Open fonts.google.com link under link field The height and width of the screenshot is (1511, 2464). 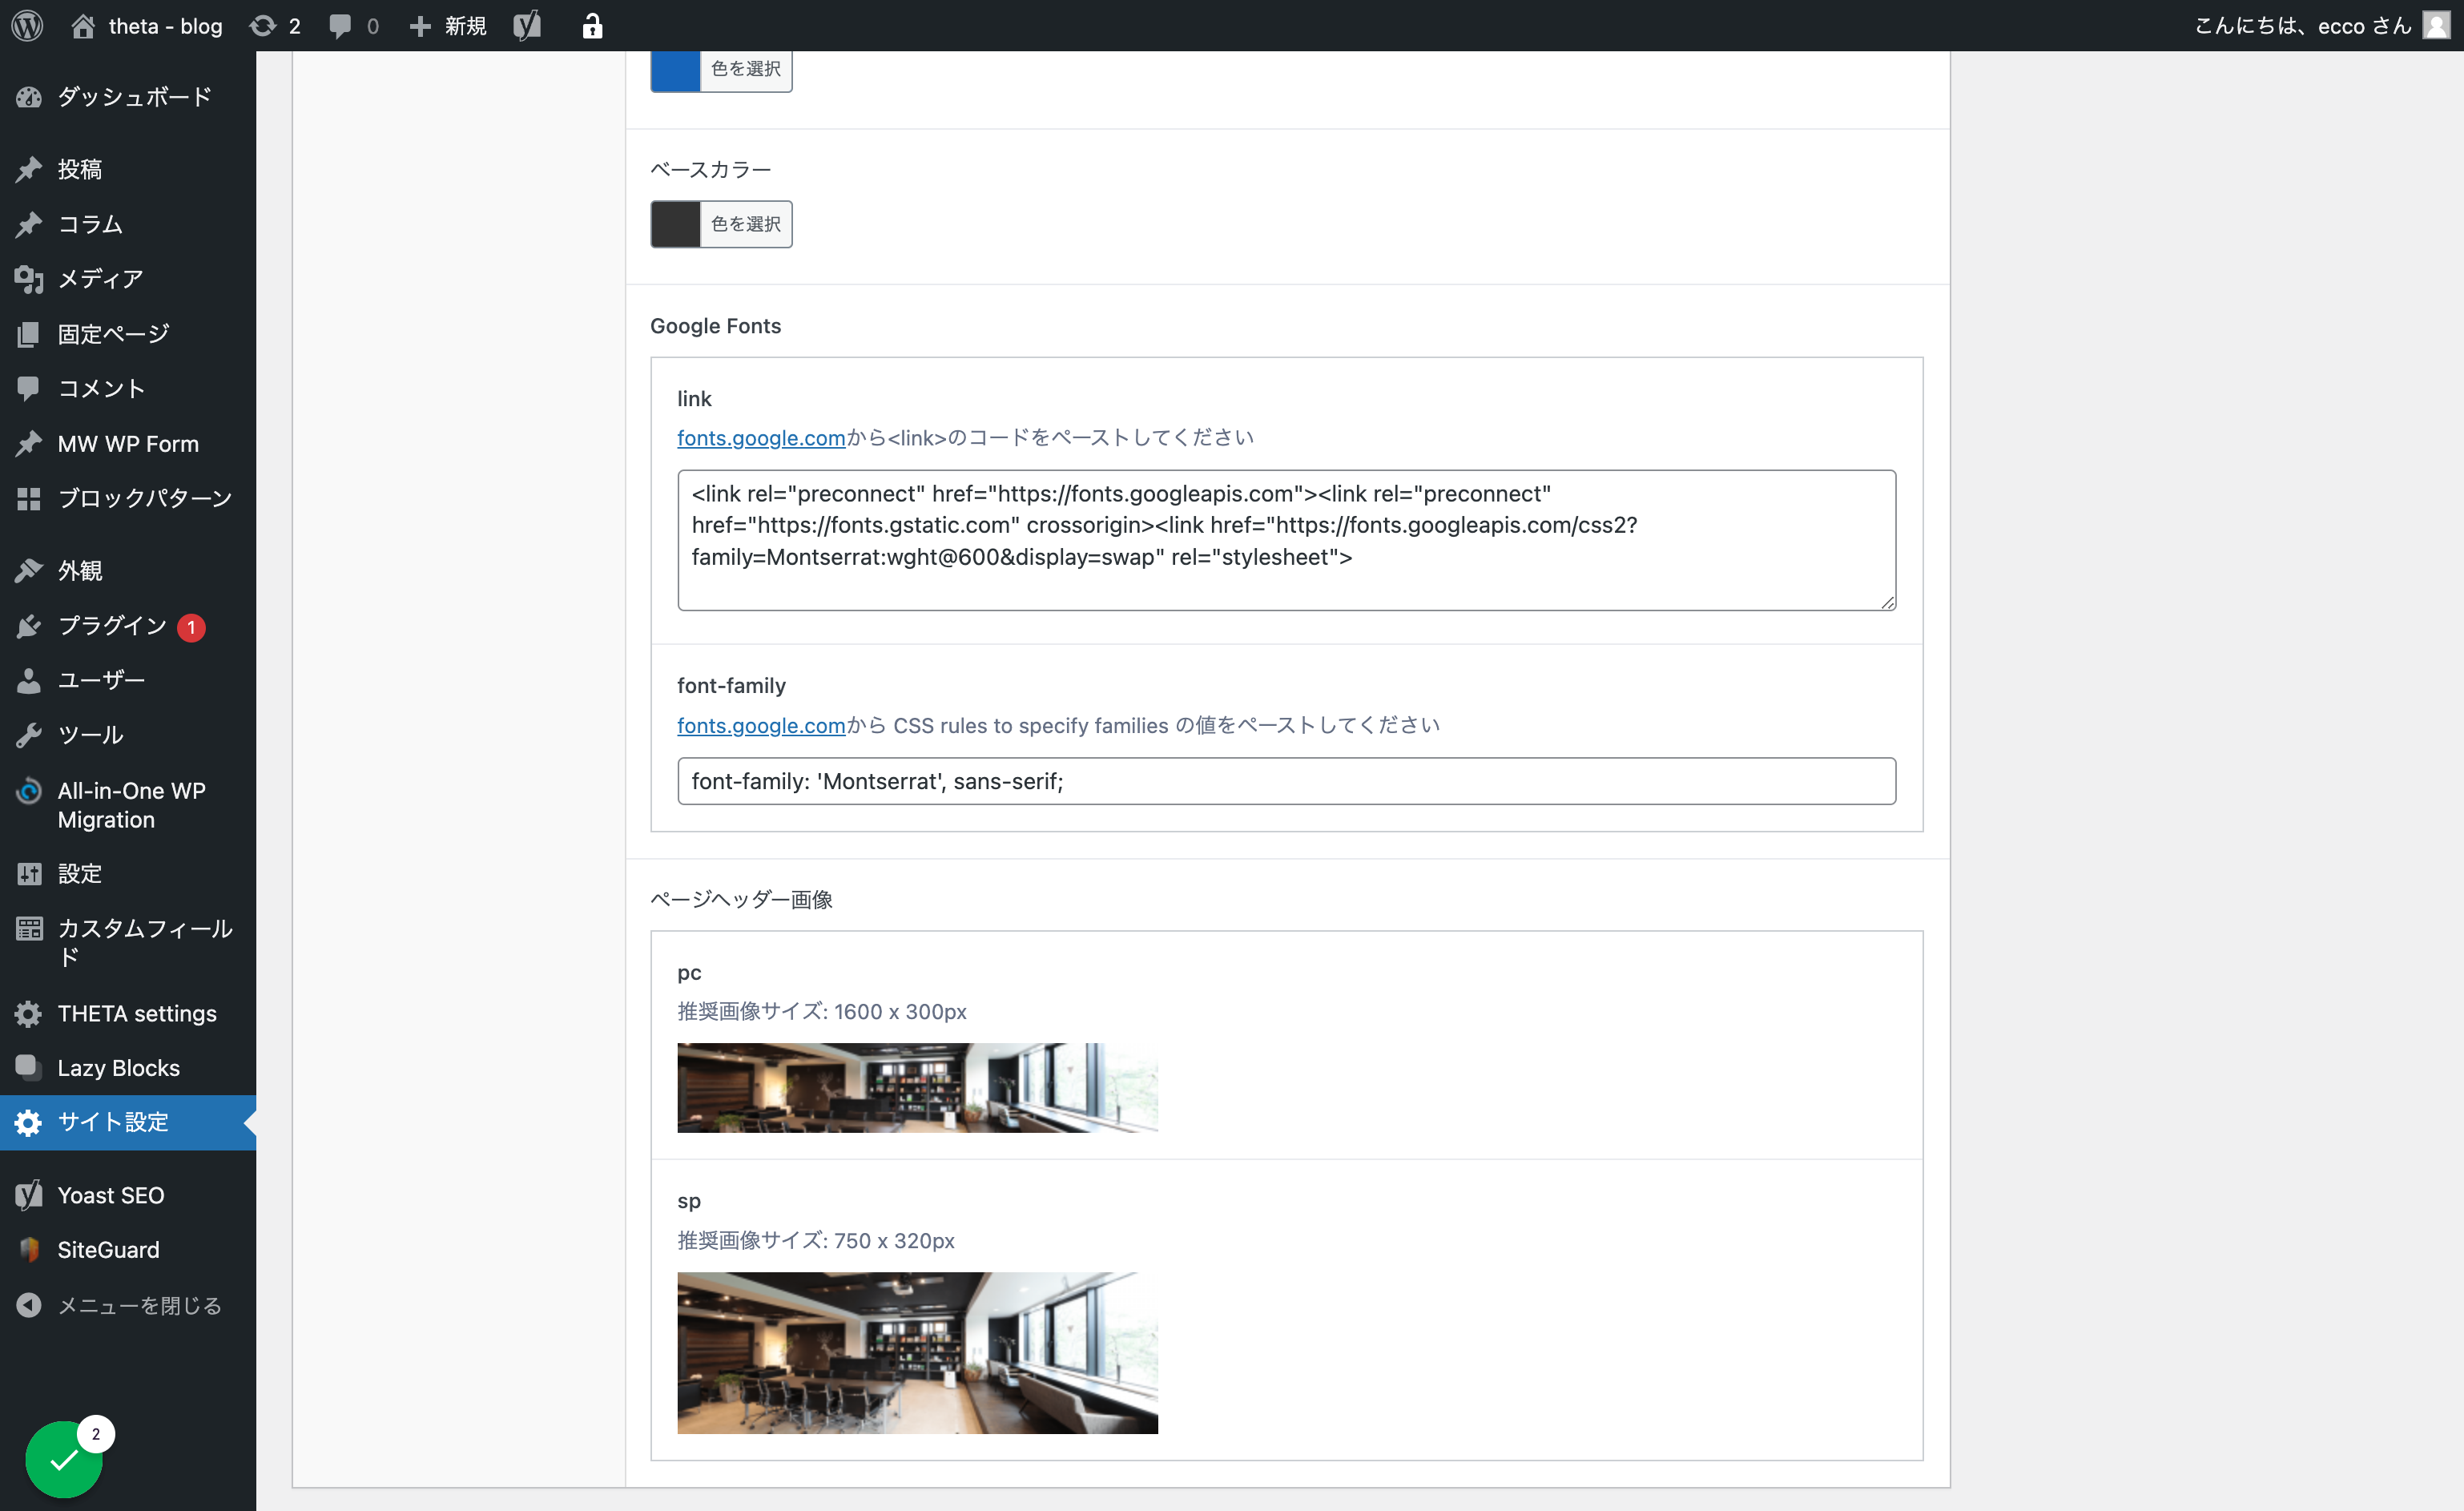pyautogui.click(x=761, y=438)
